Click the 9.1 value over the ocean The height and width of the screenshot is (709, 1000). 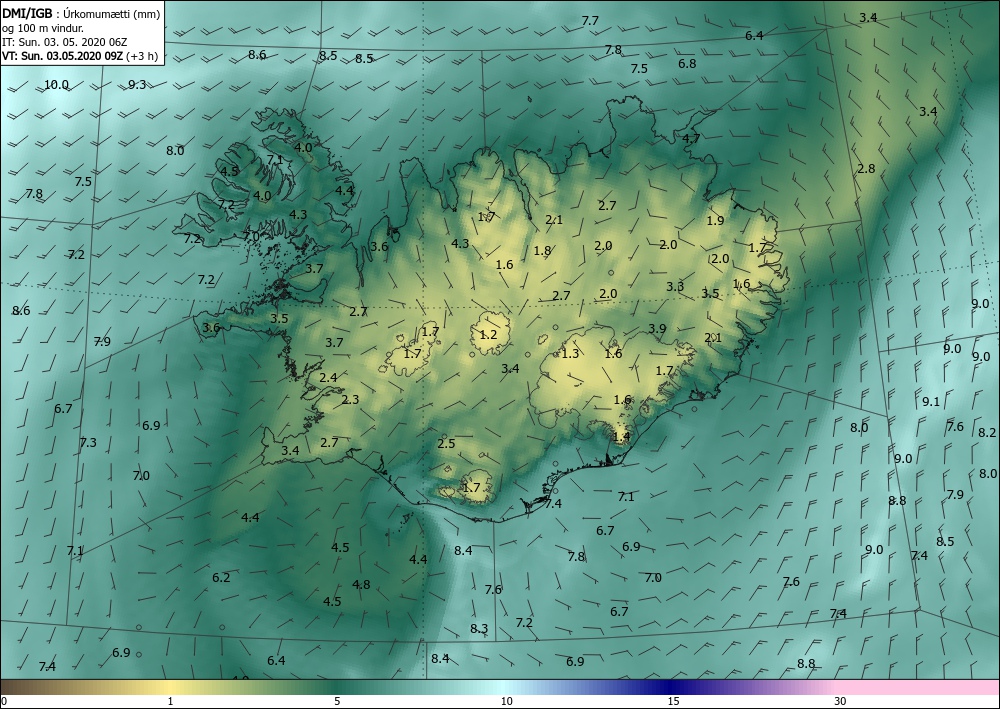coord(930,402)
